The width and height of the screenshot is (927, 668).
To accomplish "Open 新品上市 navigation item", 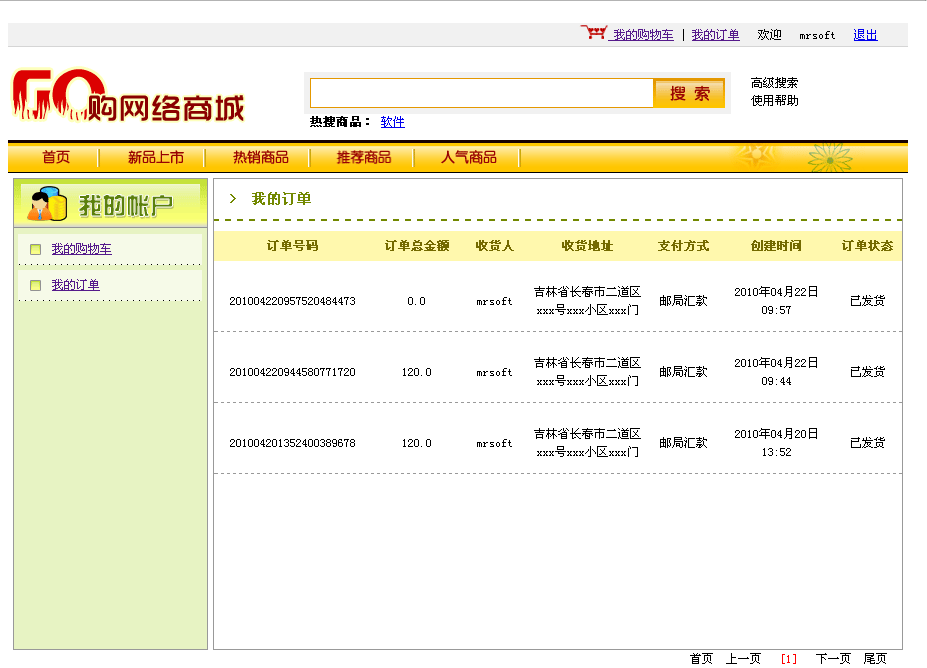I will coord(156,157).
